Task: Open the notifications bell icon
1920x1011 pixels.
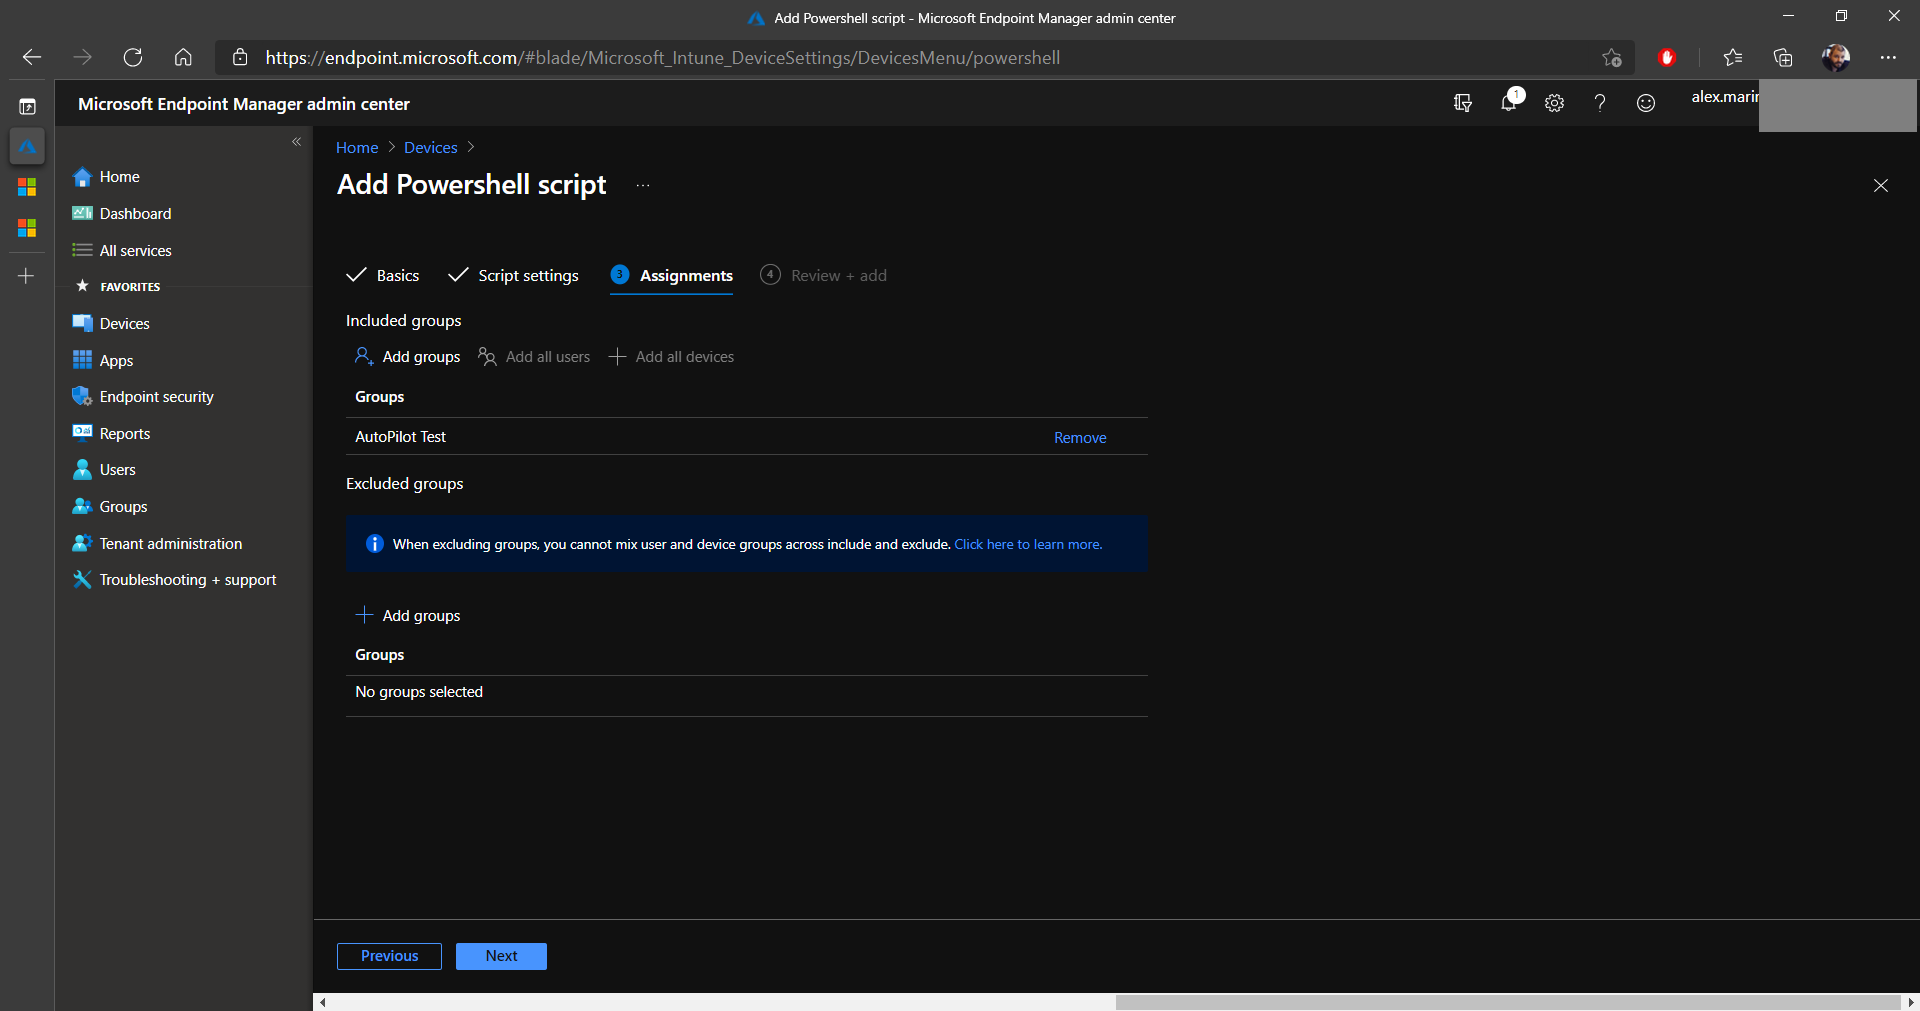Action: [1509, 102]
